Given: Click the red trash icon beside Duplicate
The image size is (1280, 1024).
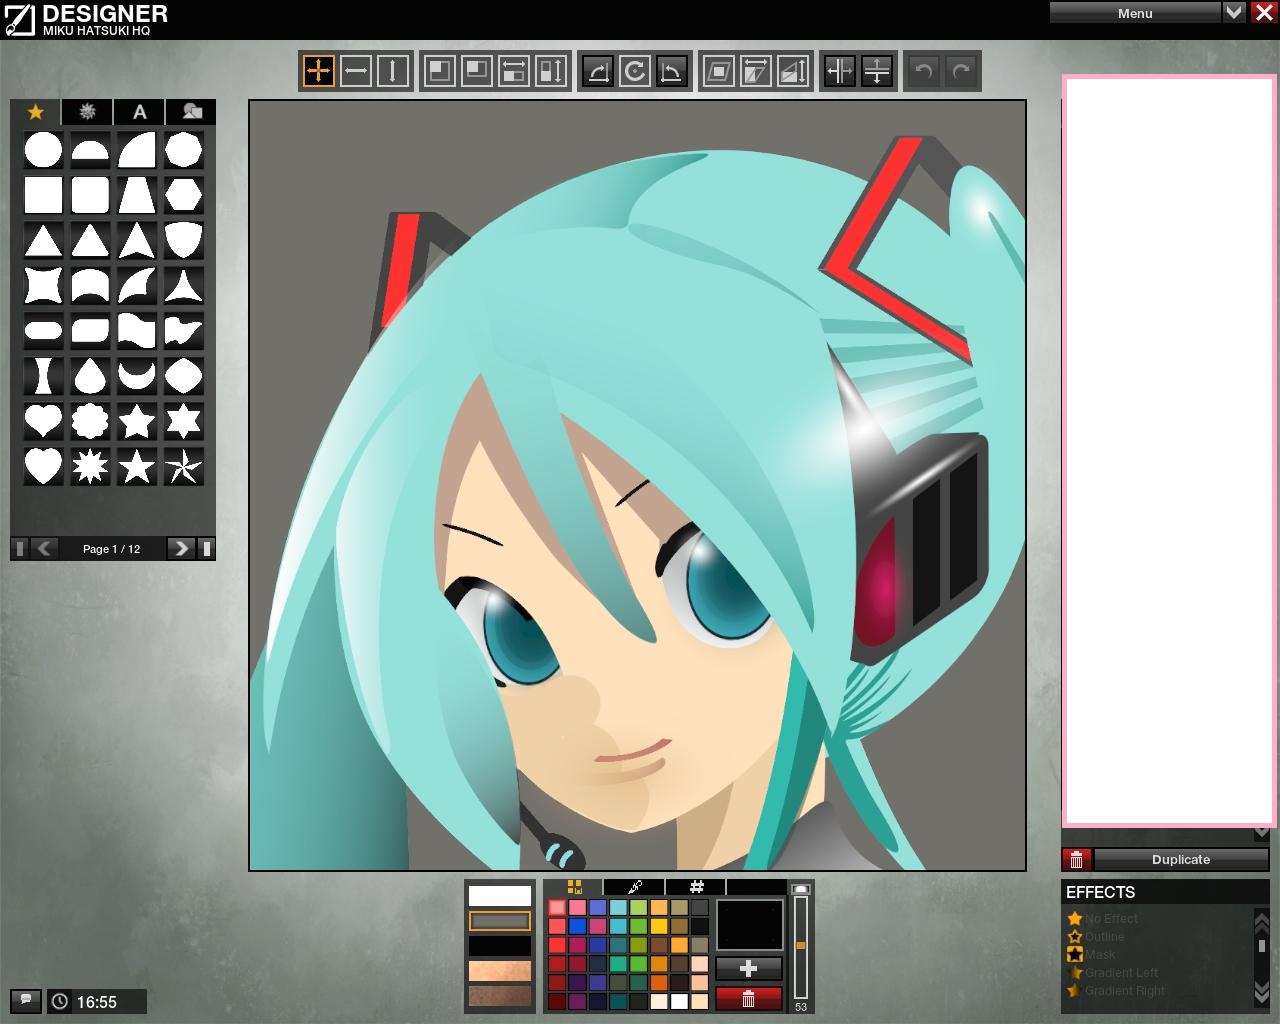Looking at the screenshot, I should pyautogui.click(x=1076, y=860).
